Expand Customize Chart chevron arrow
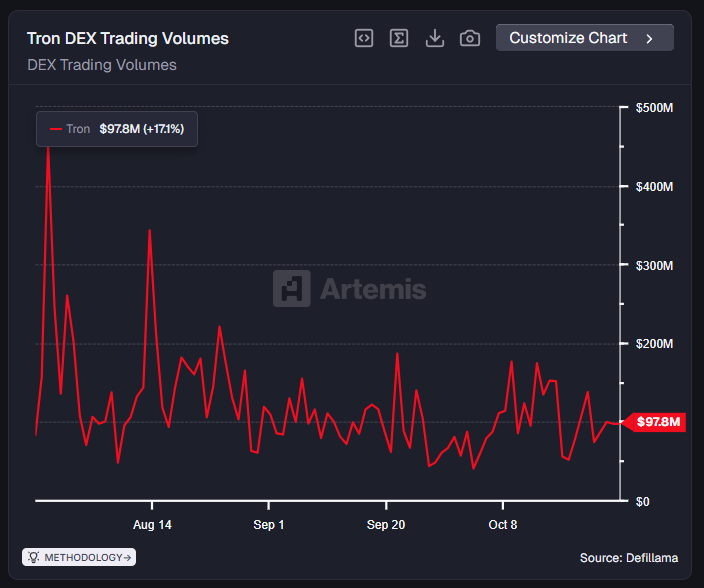This screenshot has height=588, width=704. coord(649,39)
